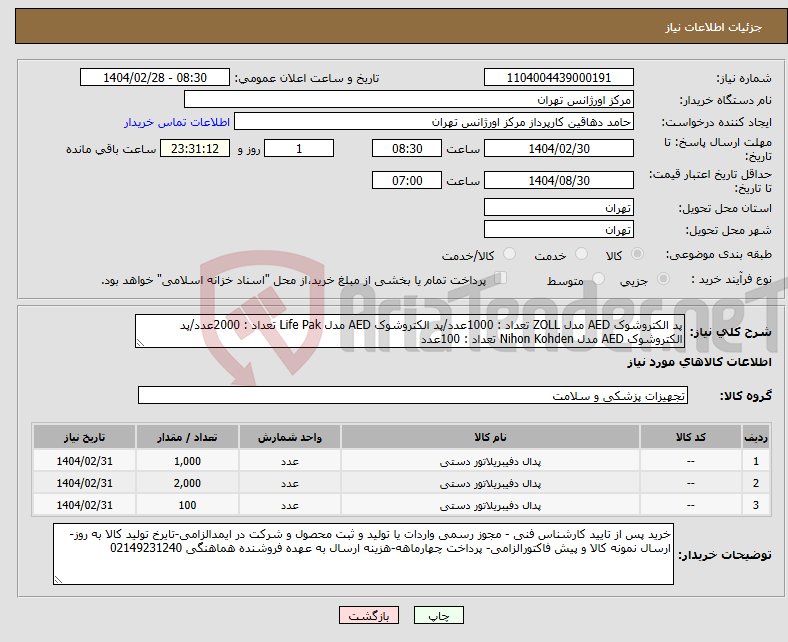Viewport: 788px width, 642px height.
Task: Click the توضیحات خریدار notes box
Action: (363, 554)
